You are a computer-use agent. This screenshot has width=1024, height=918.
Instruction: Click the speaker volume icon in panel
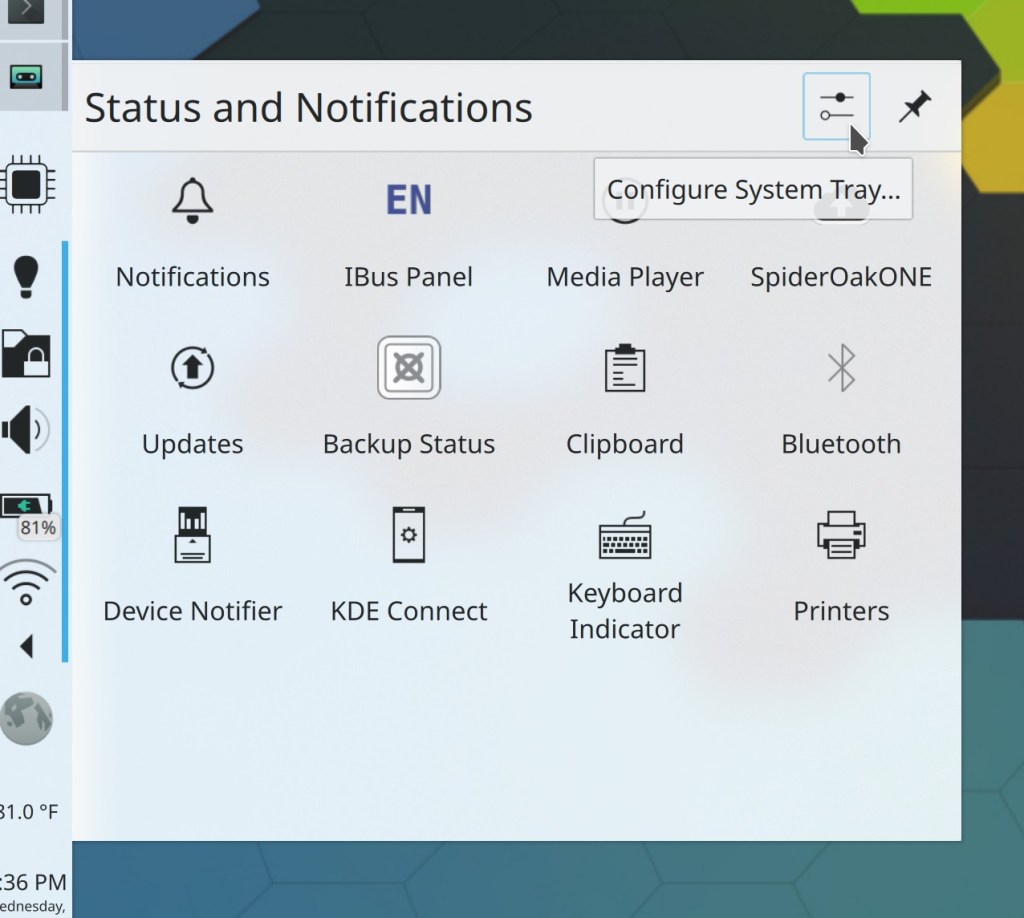27,430
